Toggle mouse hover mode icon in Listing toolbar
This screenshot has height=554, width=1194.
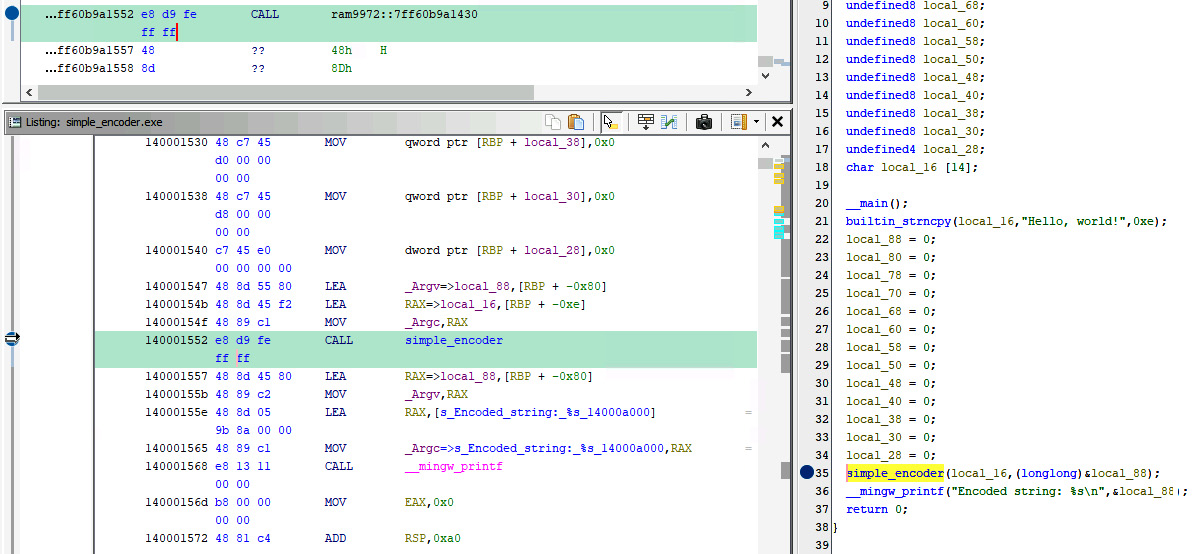pyautogui.click(x=610, y=122)
